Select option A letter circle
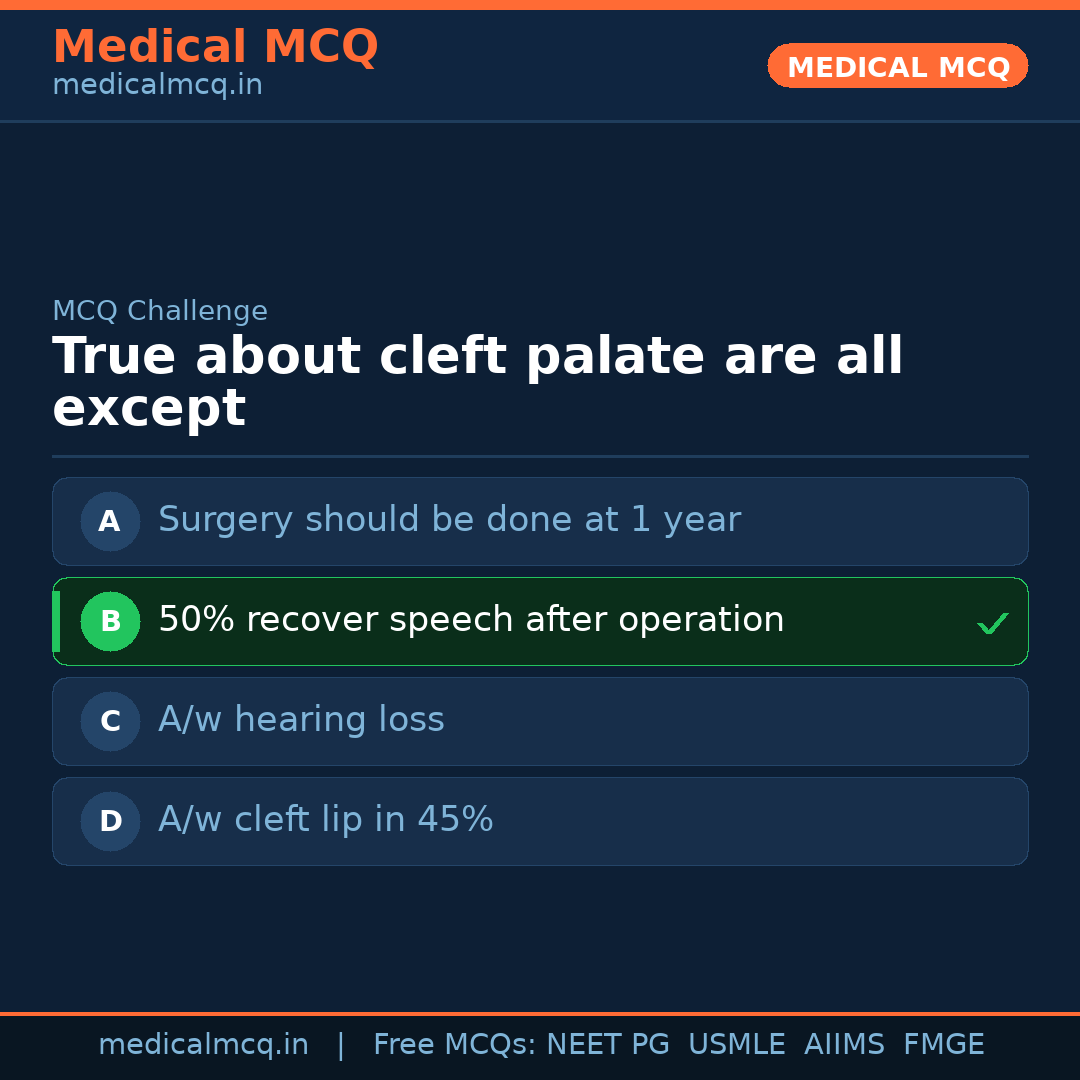1080x1080 pixels. pyautogui.click(x=110, y=521)
